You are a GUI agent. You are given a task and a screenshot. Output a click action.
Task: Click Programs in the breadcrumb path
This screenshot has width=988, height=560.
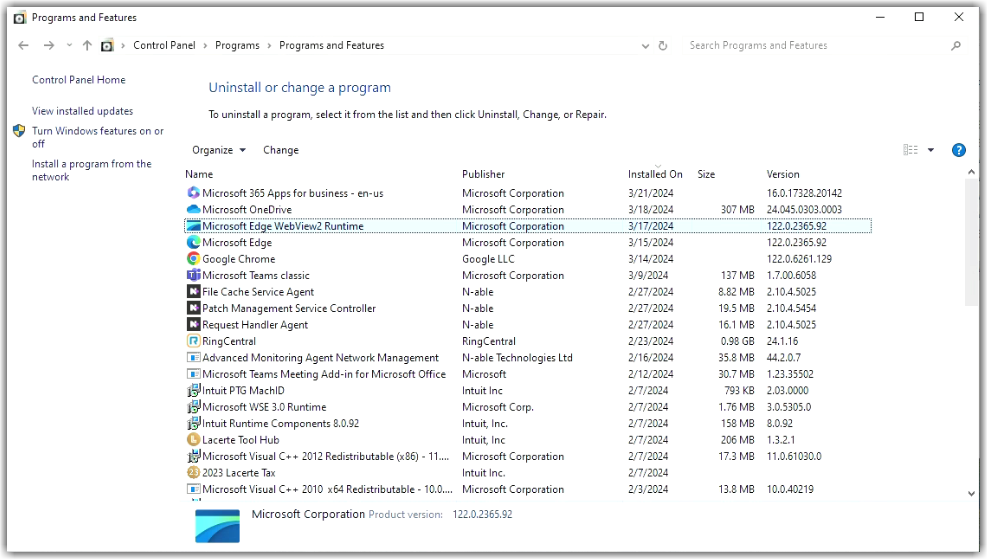tap(238, 45)
